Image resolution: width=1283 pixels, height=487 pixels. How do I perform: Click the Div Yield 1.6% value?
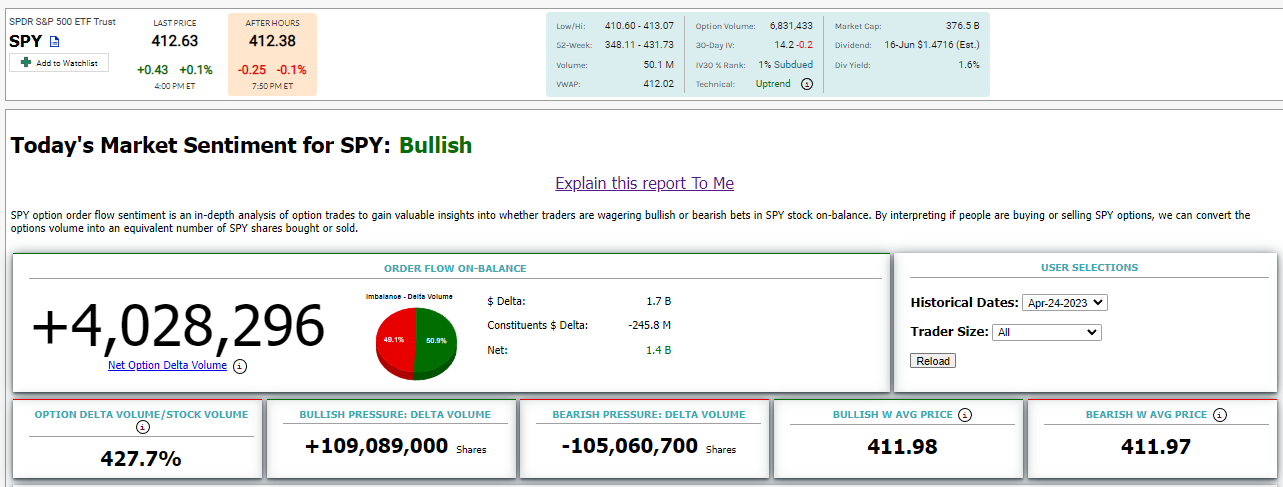(969, 65)
